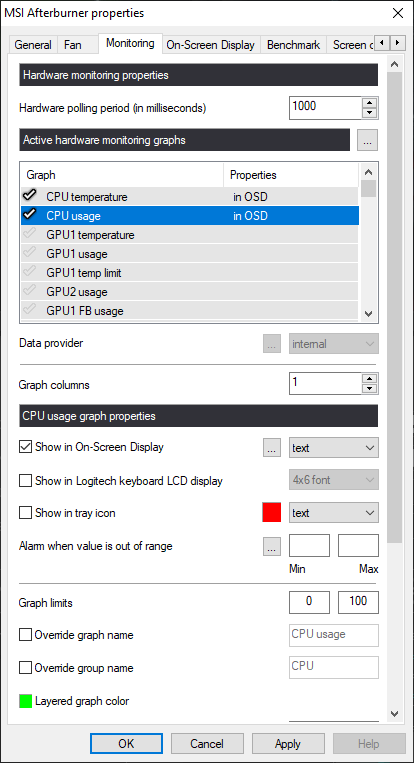This screenshot has width=414, height=763.
Task: Click the CPU group name field
Action: pyautogui.click(x=334, y=667)
